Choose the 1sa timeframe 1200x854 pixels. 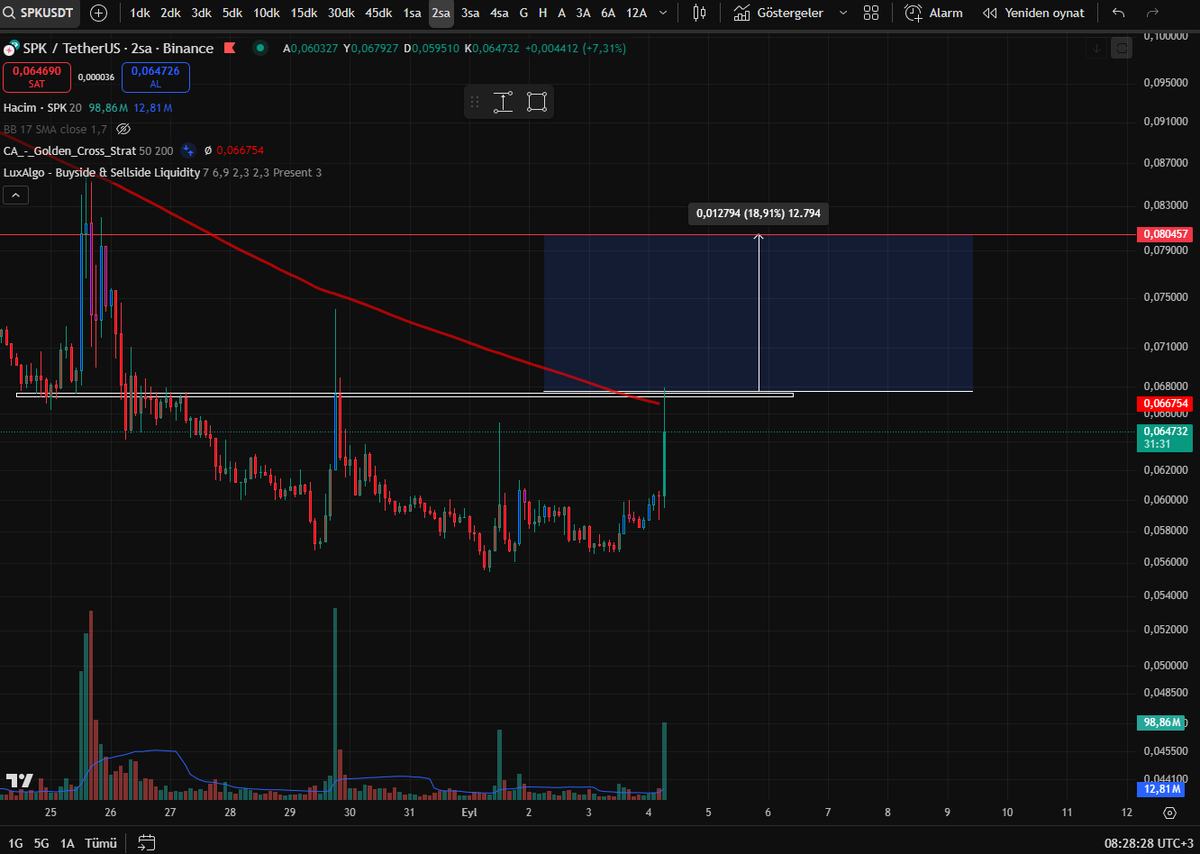pyautogui.click(x=412, y=13)
